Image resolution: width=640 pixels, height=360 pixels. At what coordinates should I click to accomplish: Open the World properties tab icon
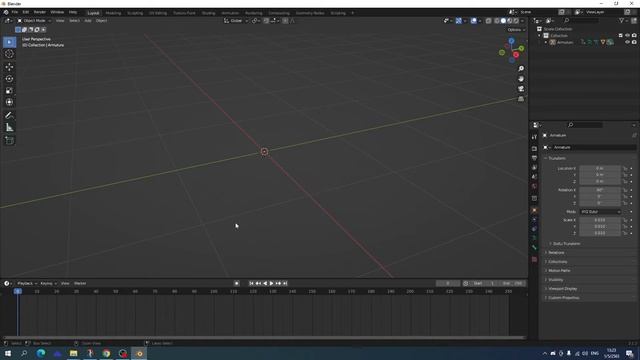coord(534,186)
